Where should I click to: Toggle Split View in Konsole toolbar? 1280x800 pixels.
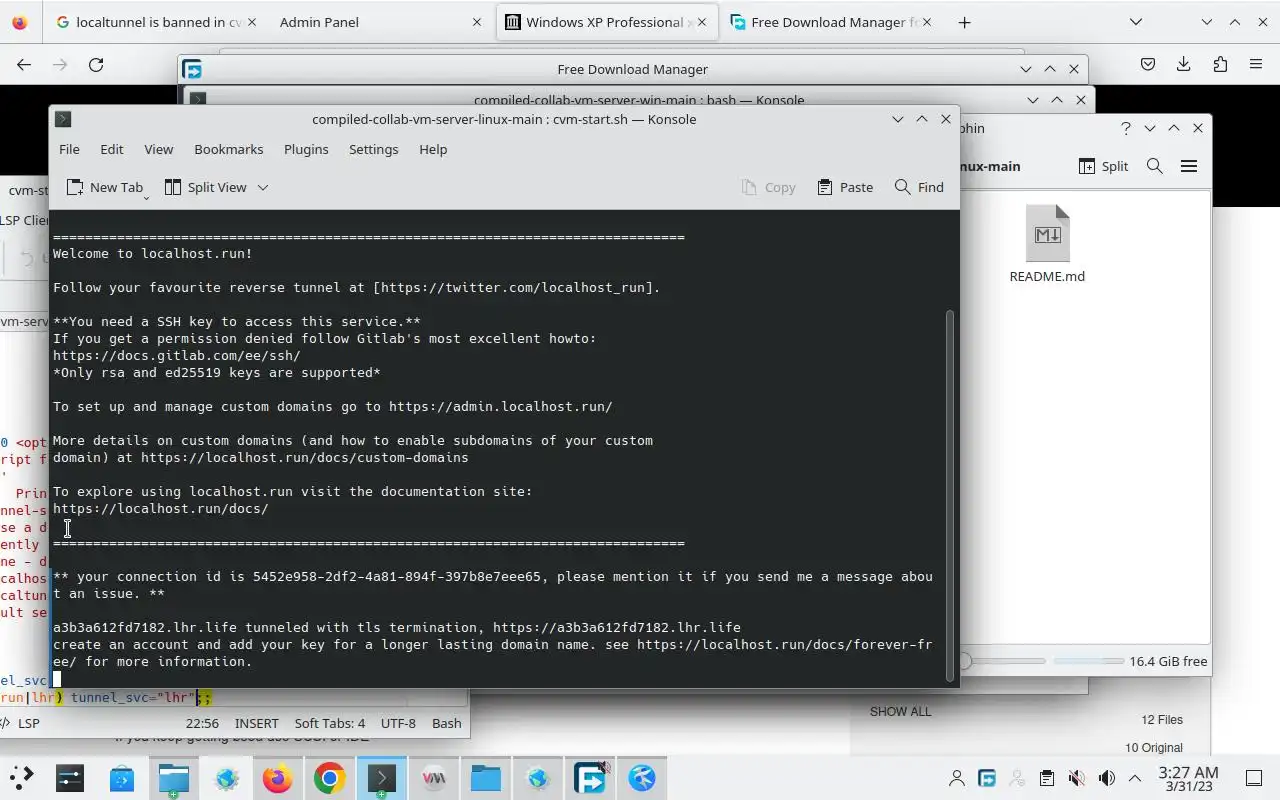pyautogui.click(x=205, y=187)
